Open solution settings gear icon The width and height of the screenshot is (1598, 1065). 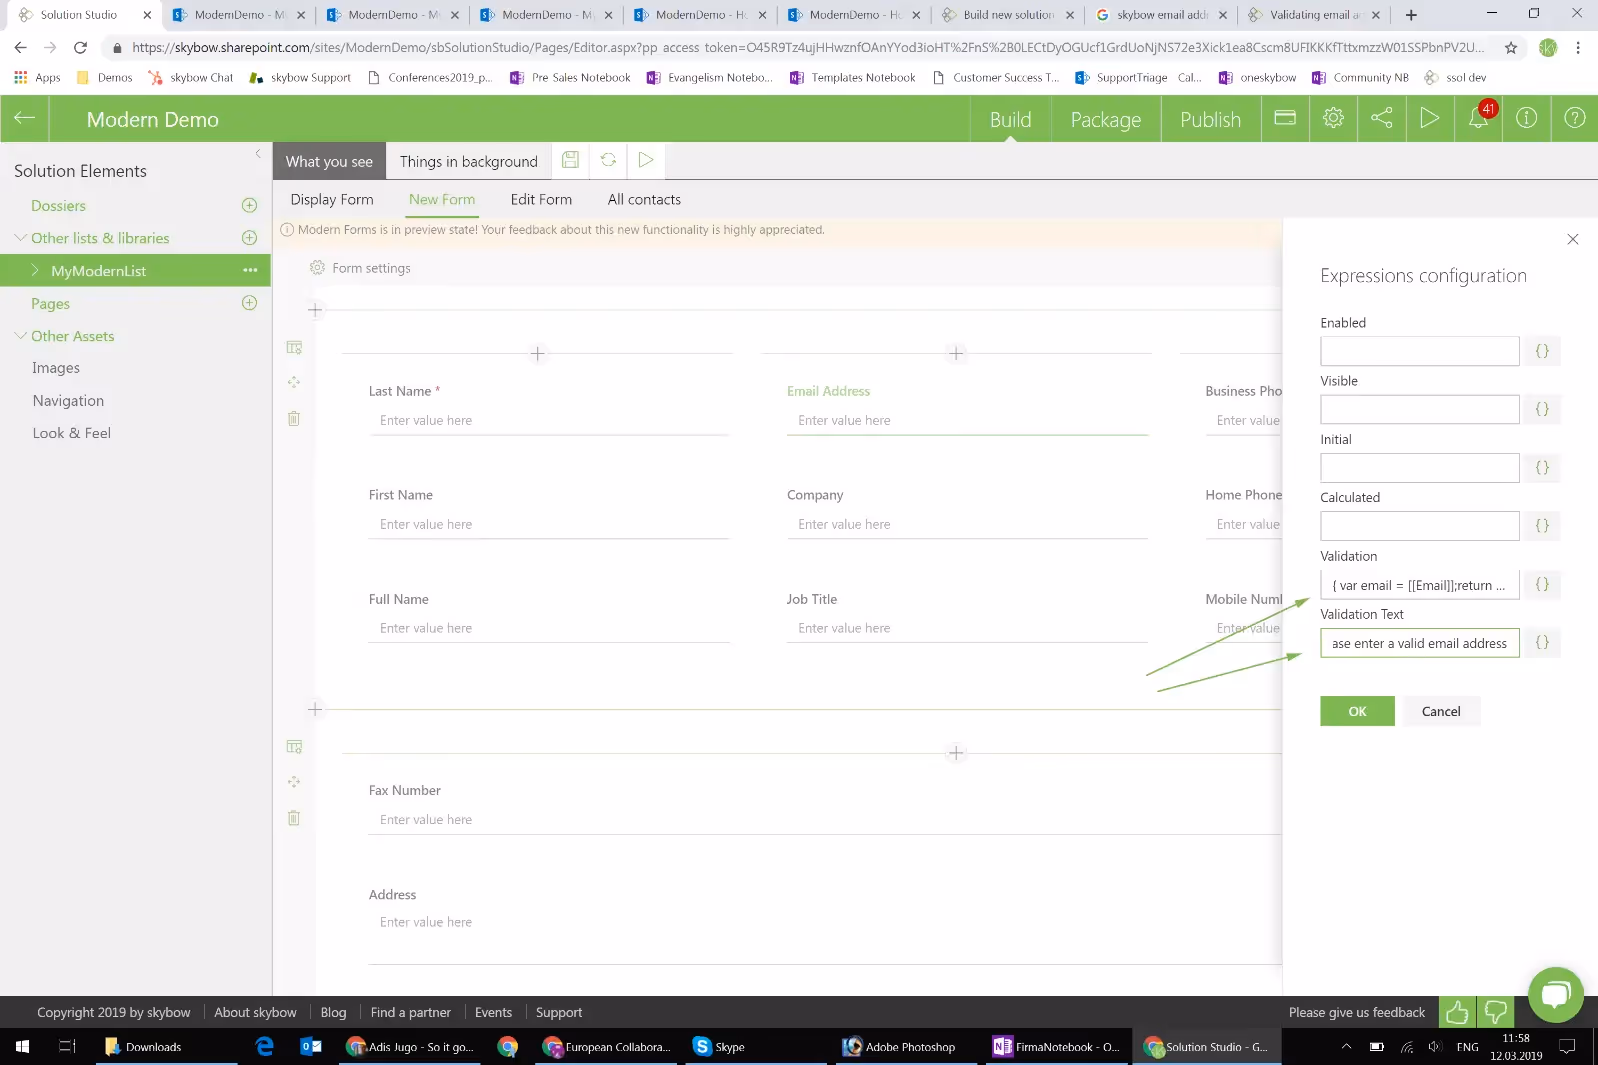coord(1333,118)
